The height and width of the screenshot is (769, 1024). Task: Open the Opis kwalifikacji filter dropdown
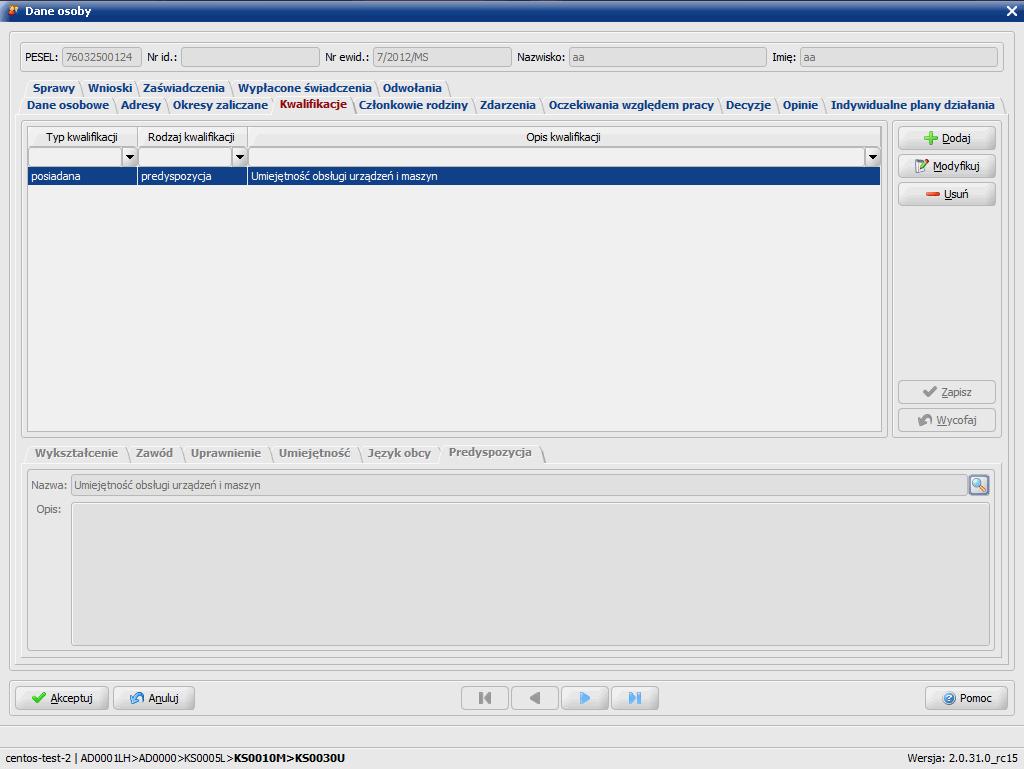pos(872,157)
